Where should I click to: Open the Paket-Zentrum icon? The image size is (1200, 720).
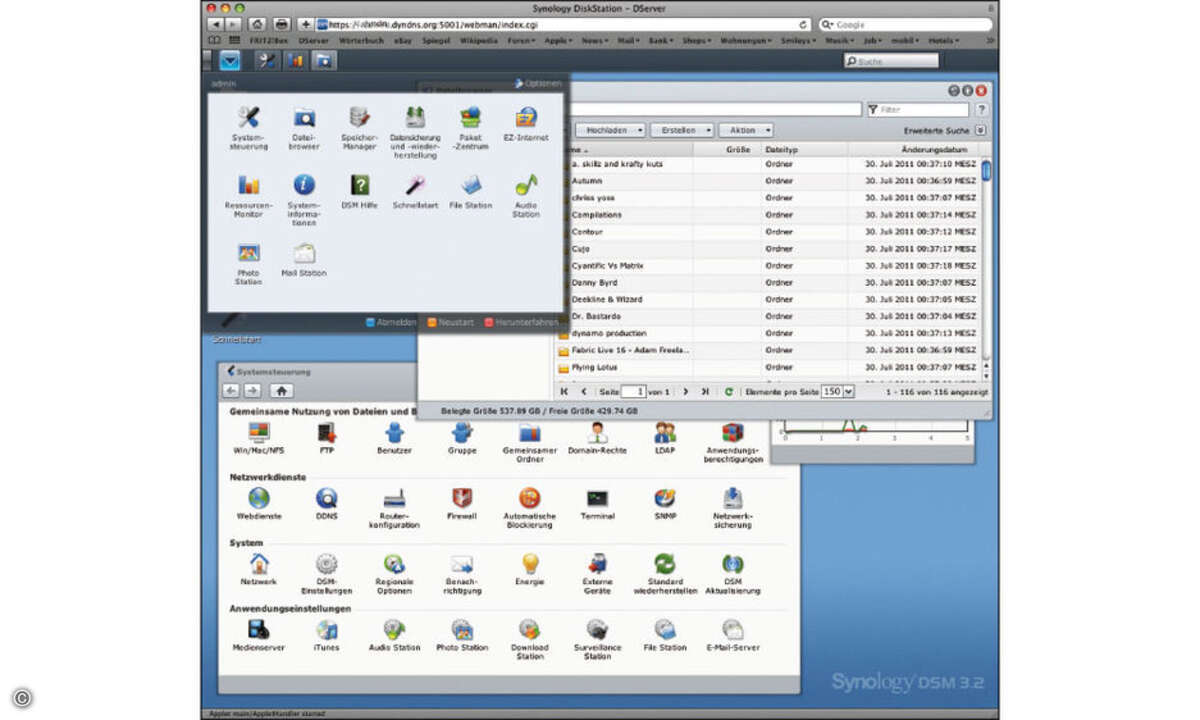(470, 128)
